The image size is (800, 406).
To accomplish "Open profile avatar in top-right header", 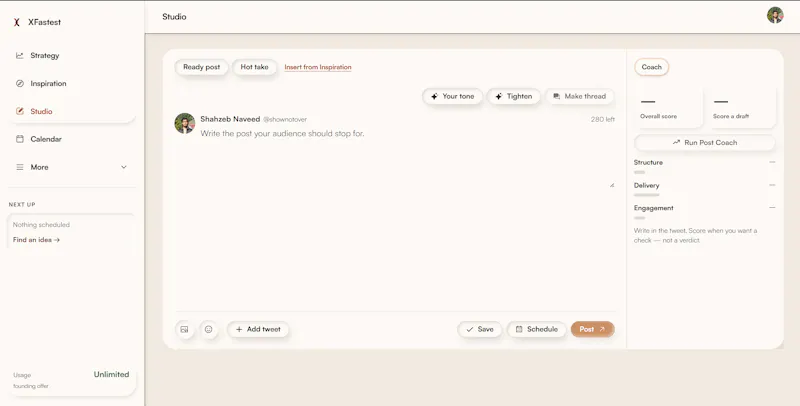I will [775, 15].
